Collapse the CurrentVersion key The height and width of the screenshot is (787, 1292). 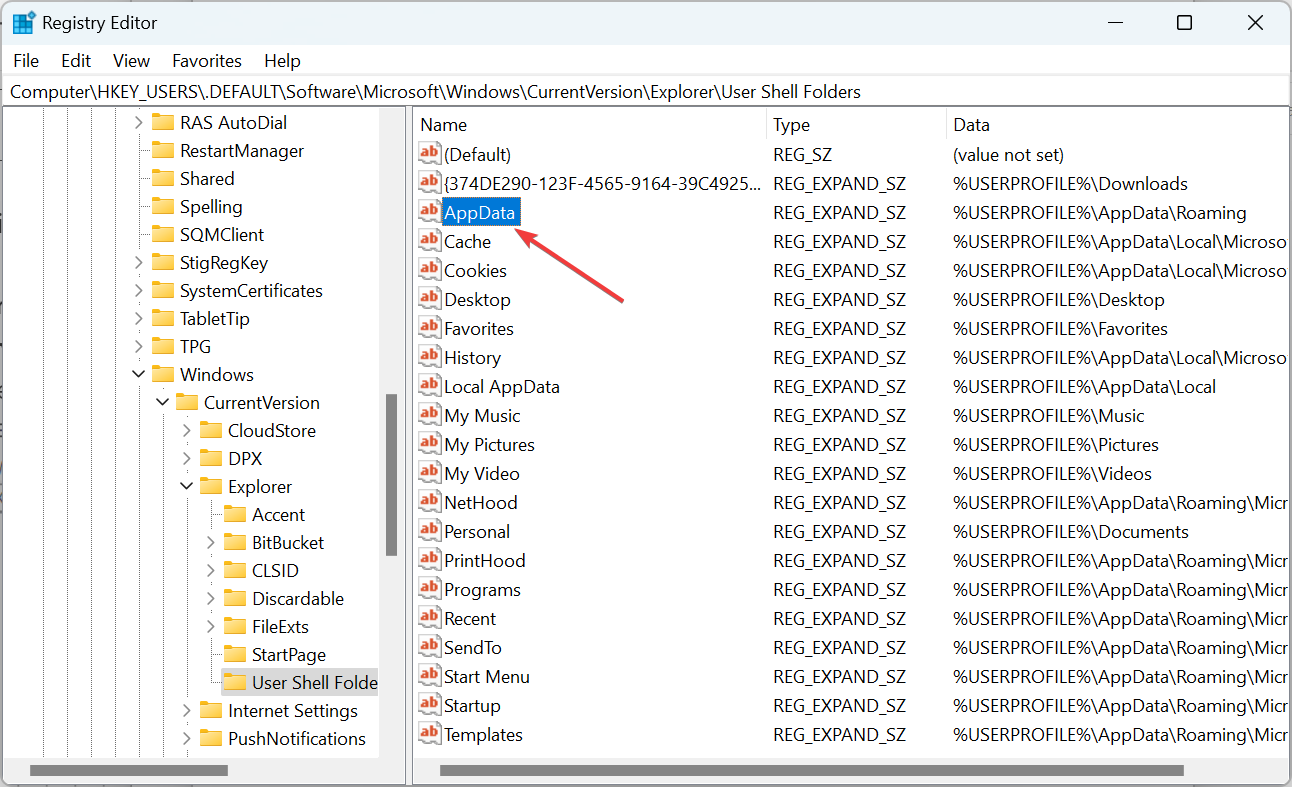(162, 403)
